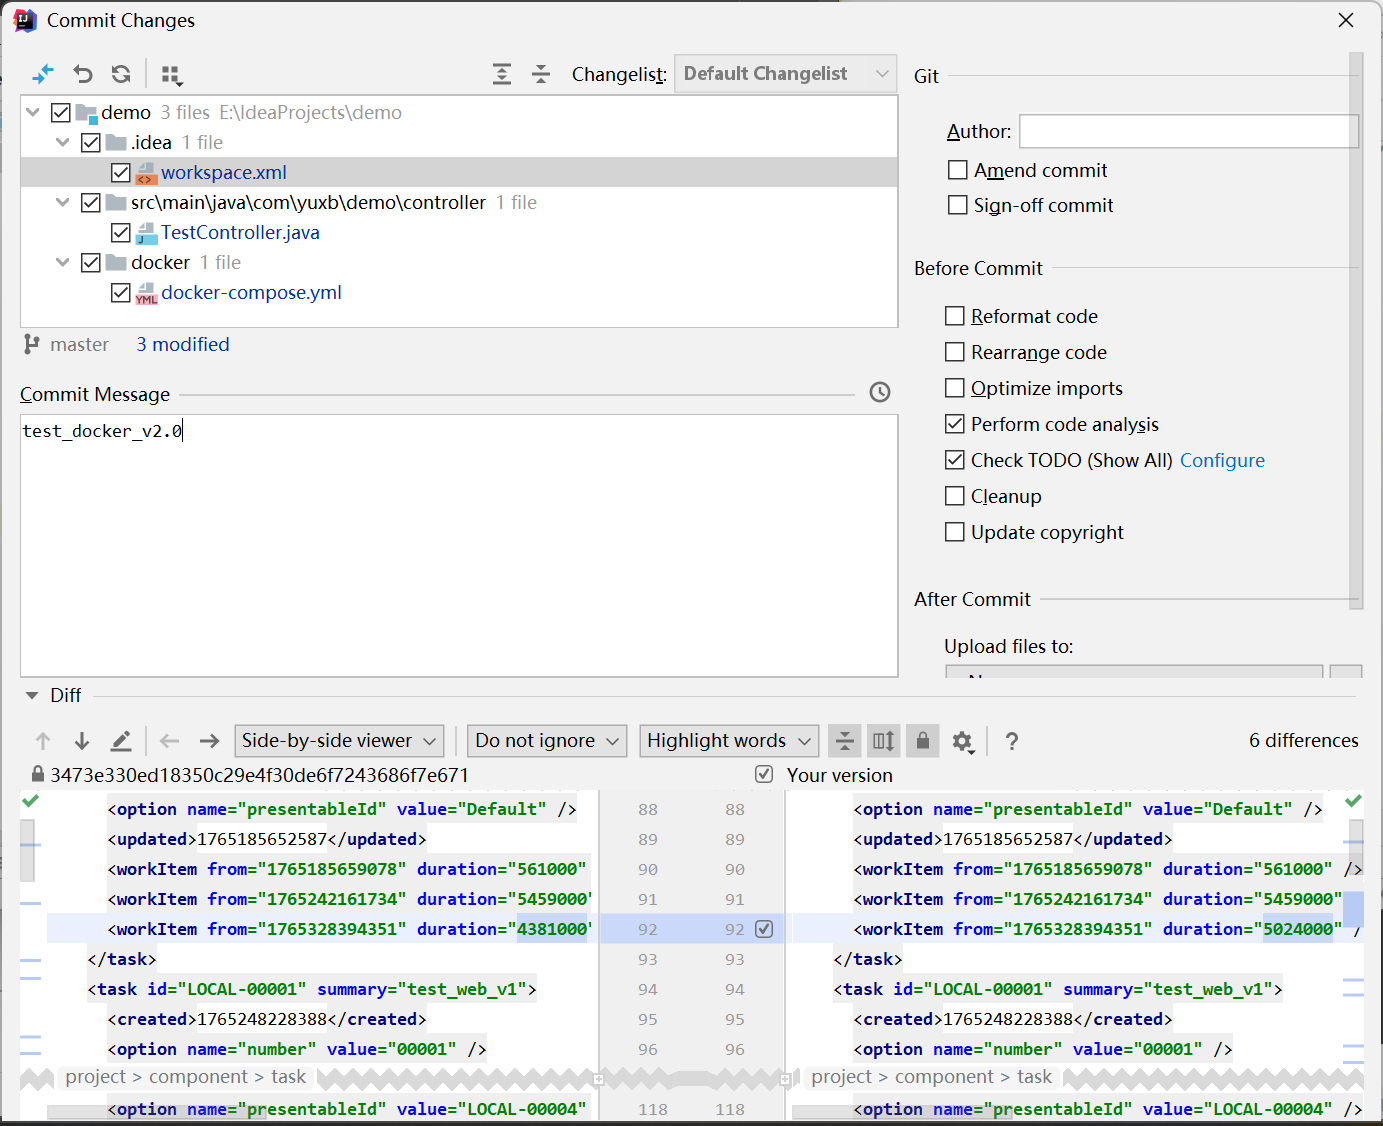Uncheck the docker-compose.yml checkbox

tap(121, 293)
